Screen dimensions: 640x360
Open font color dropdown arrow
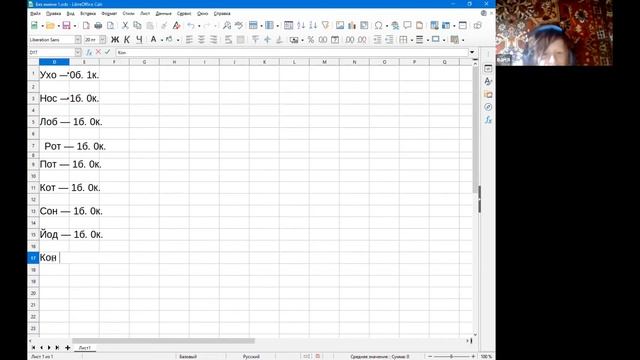click(162, 40)
